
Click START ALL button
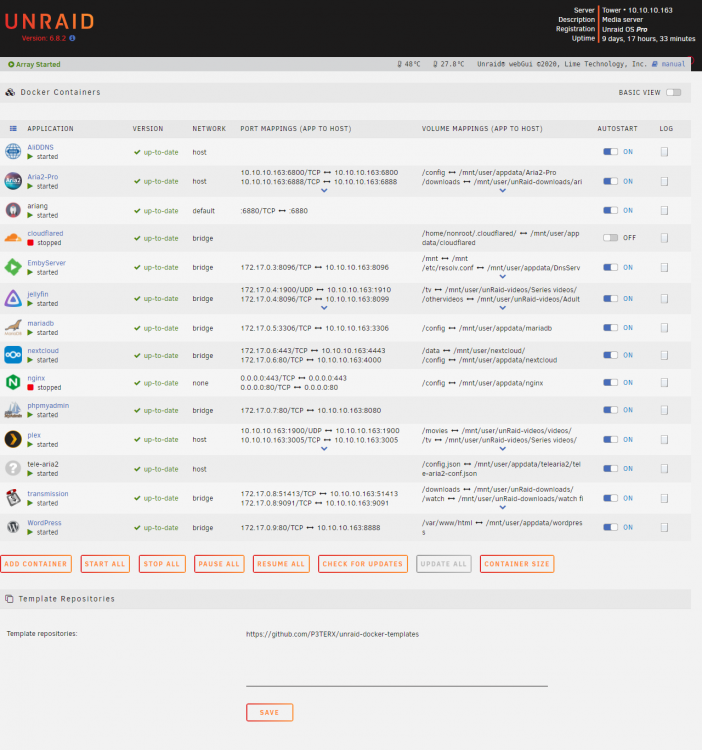(x=105, y=564)
